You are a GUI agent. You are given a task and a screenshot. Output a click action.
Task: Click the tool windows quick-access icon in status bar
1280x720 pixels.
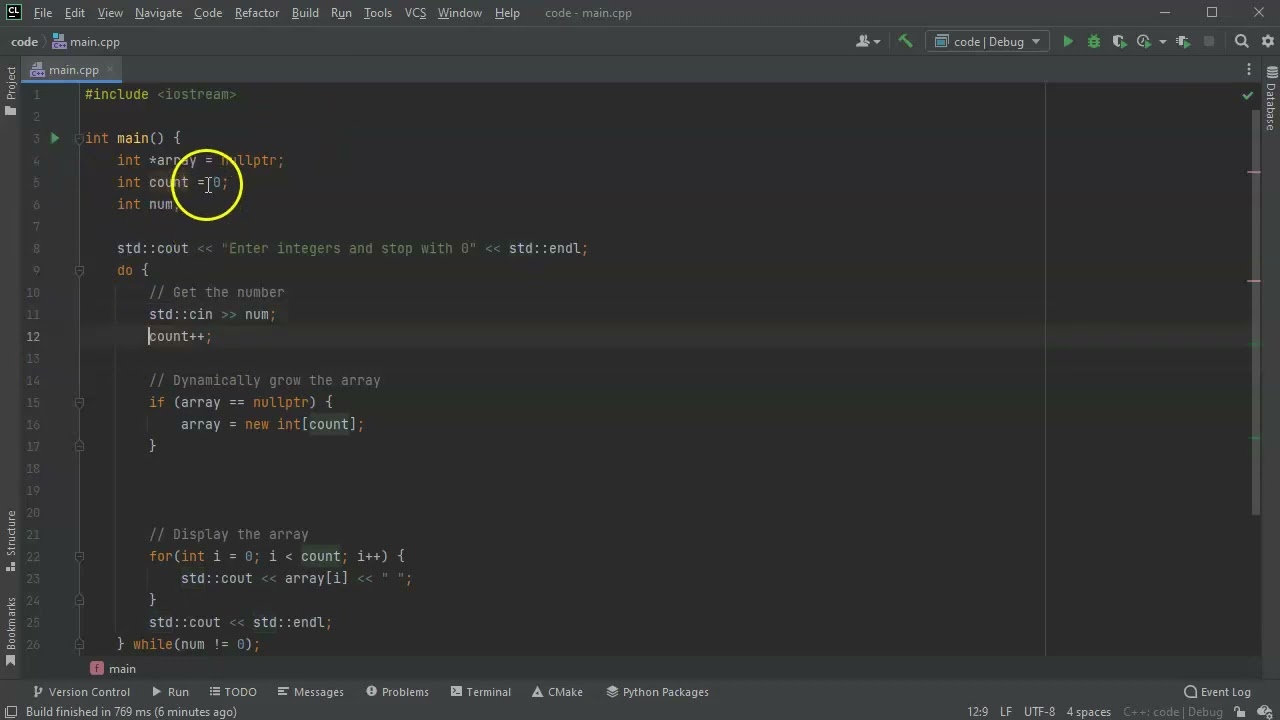point(12,712)
